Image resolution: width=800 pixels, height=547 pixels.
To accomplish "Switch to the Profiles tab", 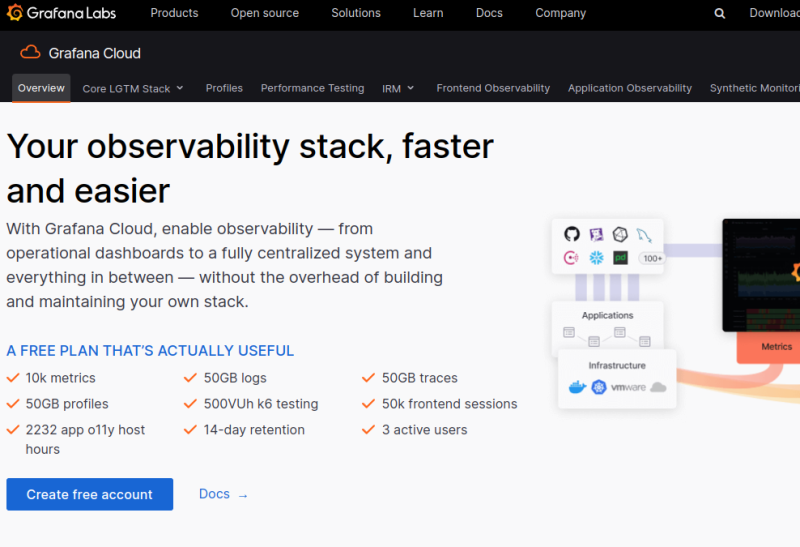I will tap(224, 88).
